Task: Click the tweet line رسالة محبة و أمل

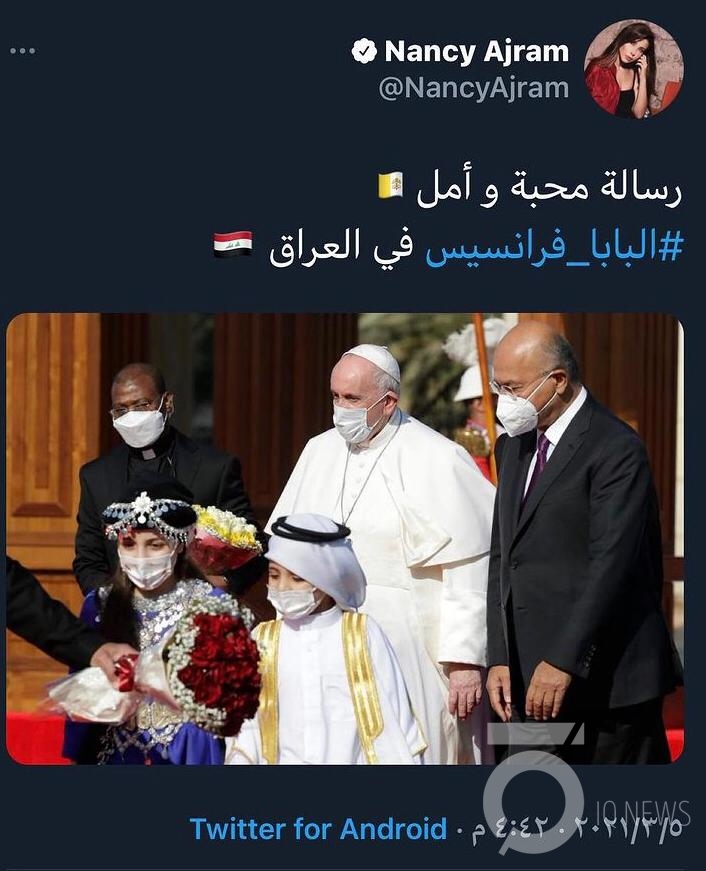Action: click(549, 190)
